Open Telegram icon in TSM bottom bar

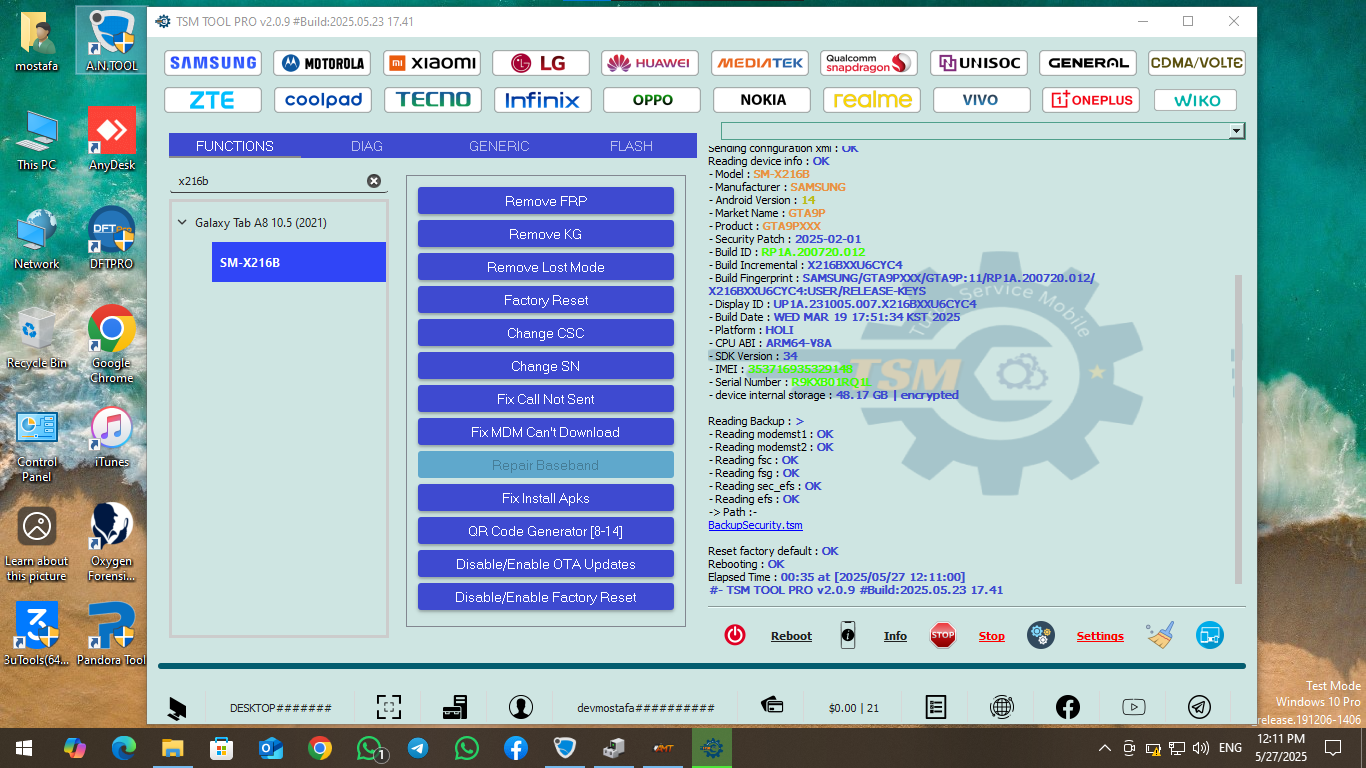coord(1199,707)
